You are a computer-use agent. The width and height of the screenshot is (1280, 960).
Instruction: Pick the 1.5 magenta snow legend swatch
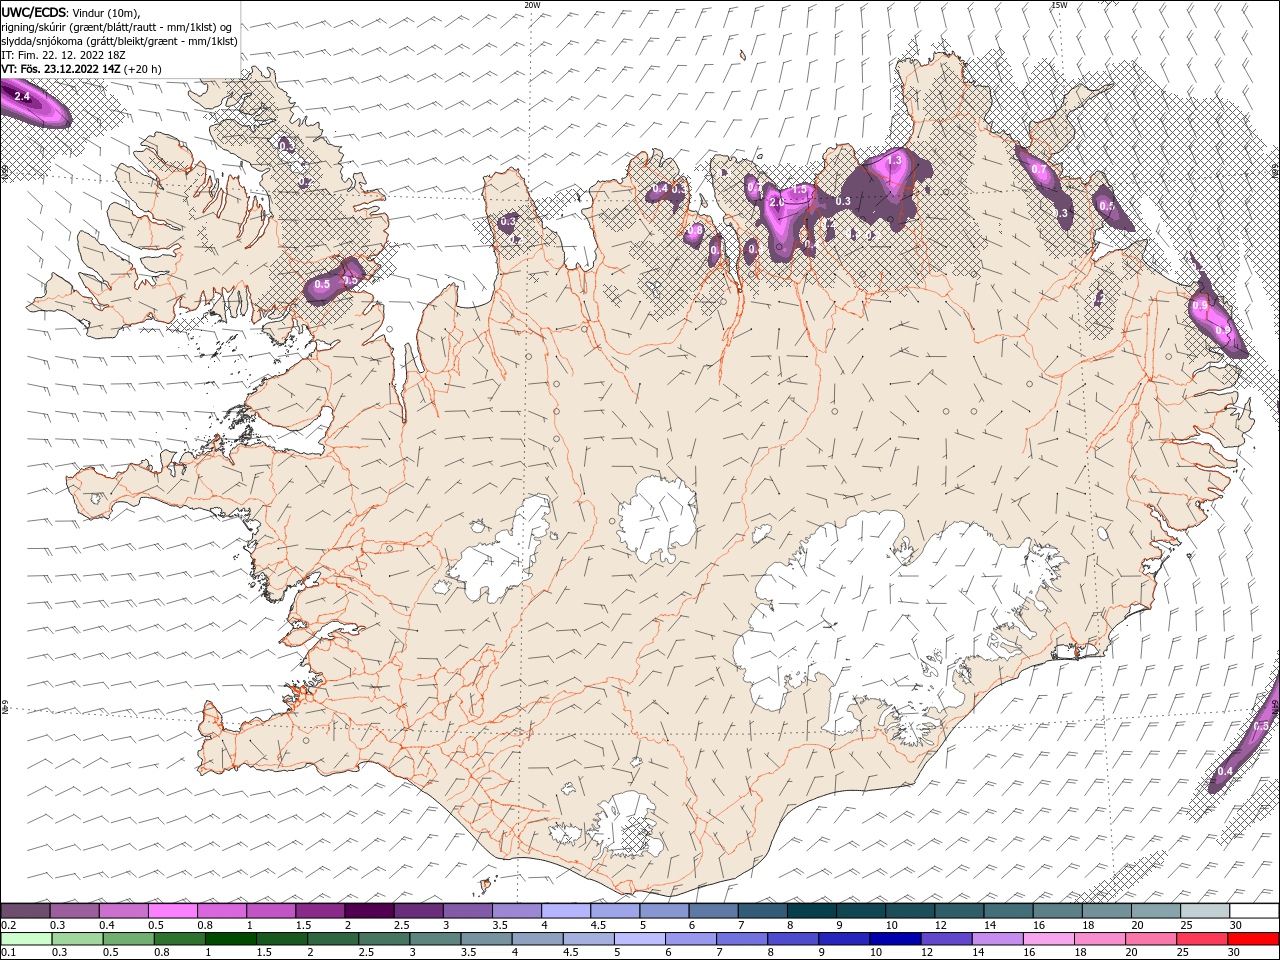(320, 910)
